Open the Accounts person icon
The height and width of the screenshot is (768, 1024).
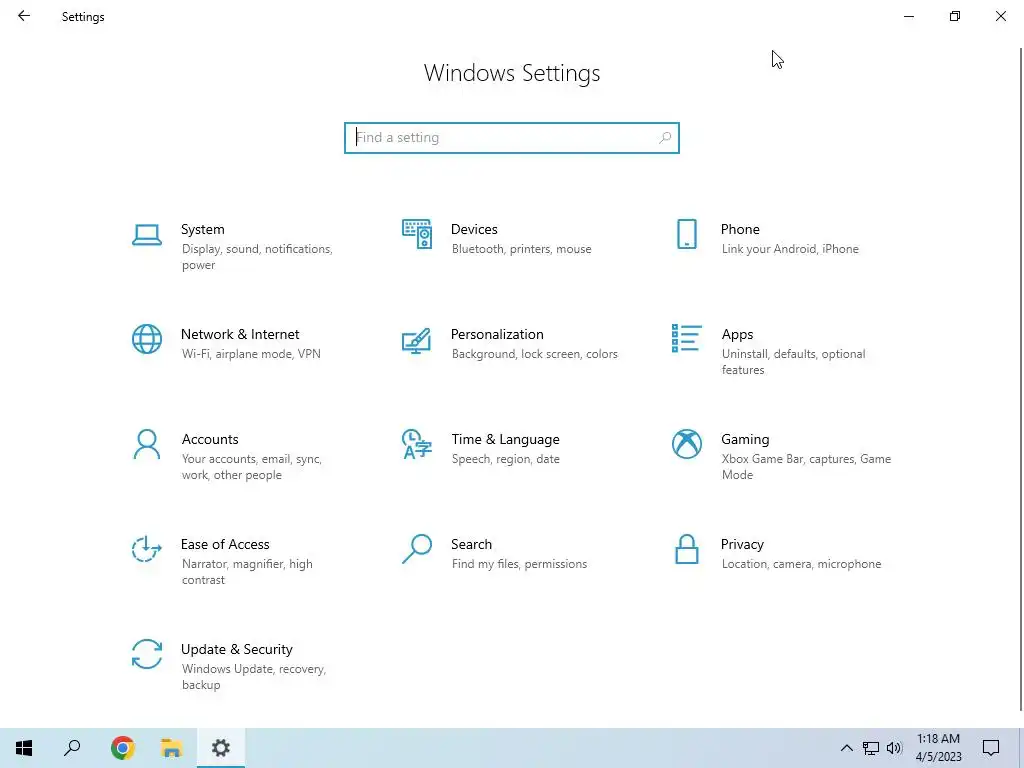tap(147, 444)
